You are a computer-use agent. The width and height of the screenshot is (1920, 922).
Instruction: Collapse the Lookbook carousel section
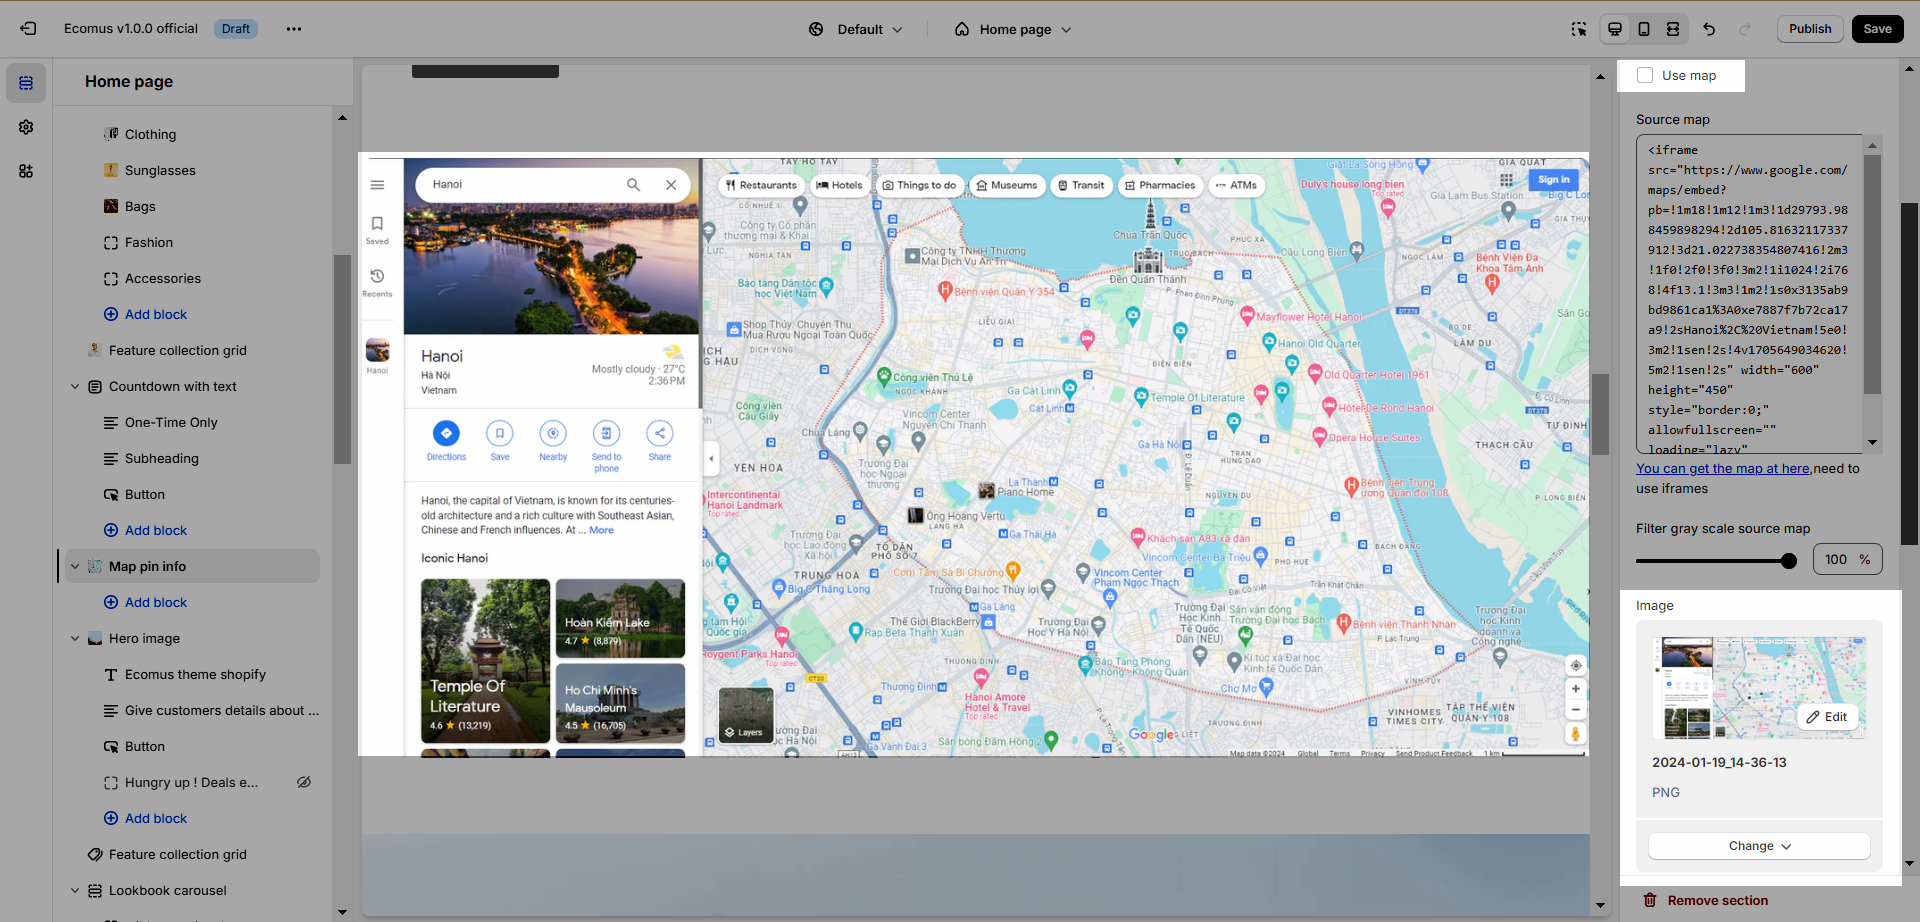click(x=75, y=890)
